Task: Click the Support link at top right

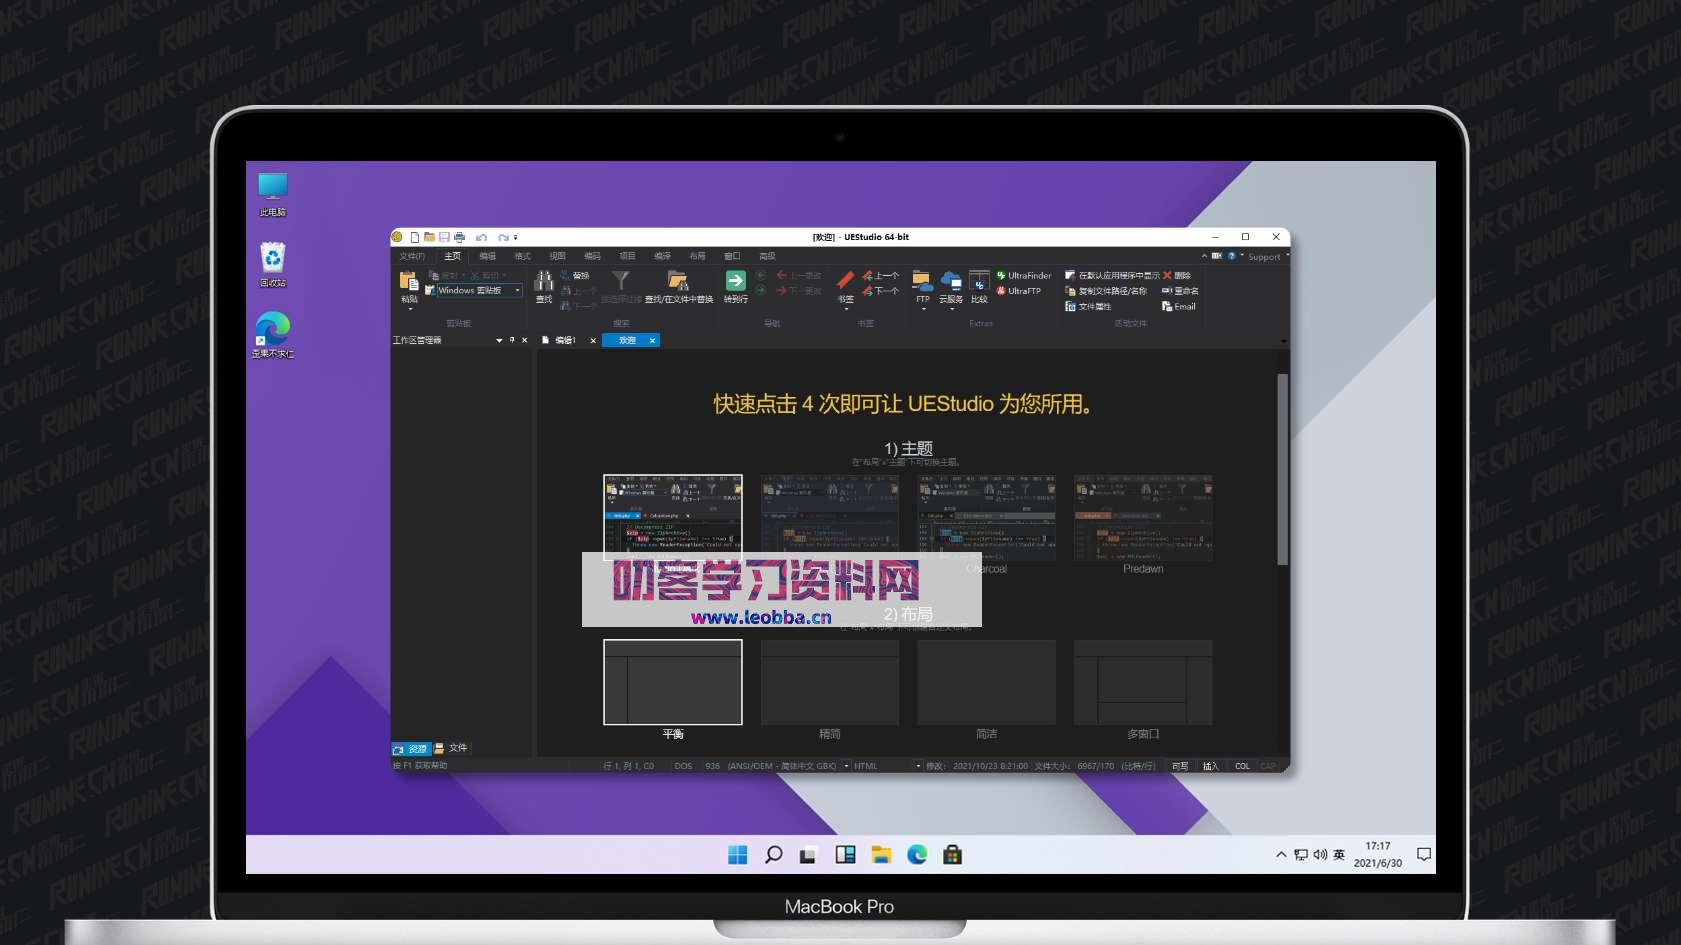Action: (x=1264, y=257)
